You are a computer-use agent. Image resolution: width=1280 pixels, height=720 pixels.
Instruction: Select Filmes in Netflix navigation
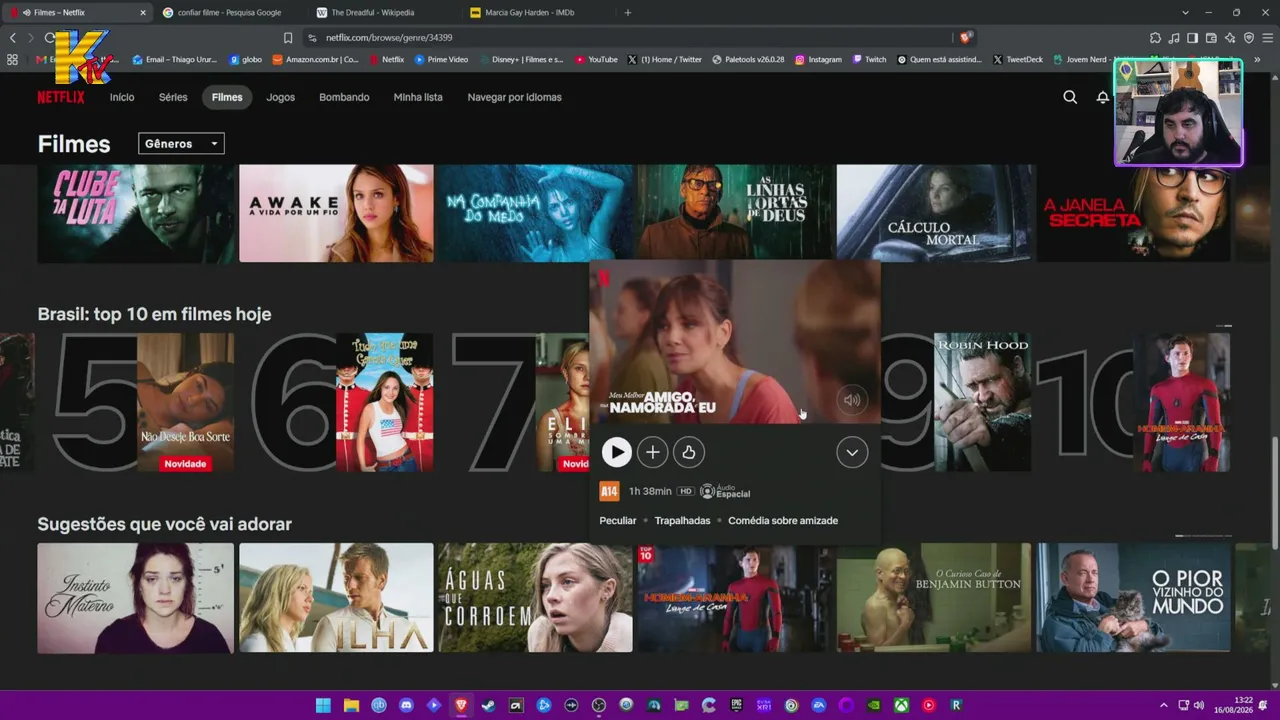point(227,97)
